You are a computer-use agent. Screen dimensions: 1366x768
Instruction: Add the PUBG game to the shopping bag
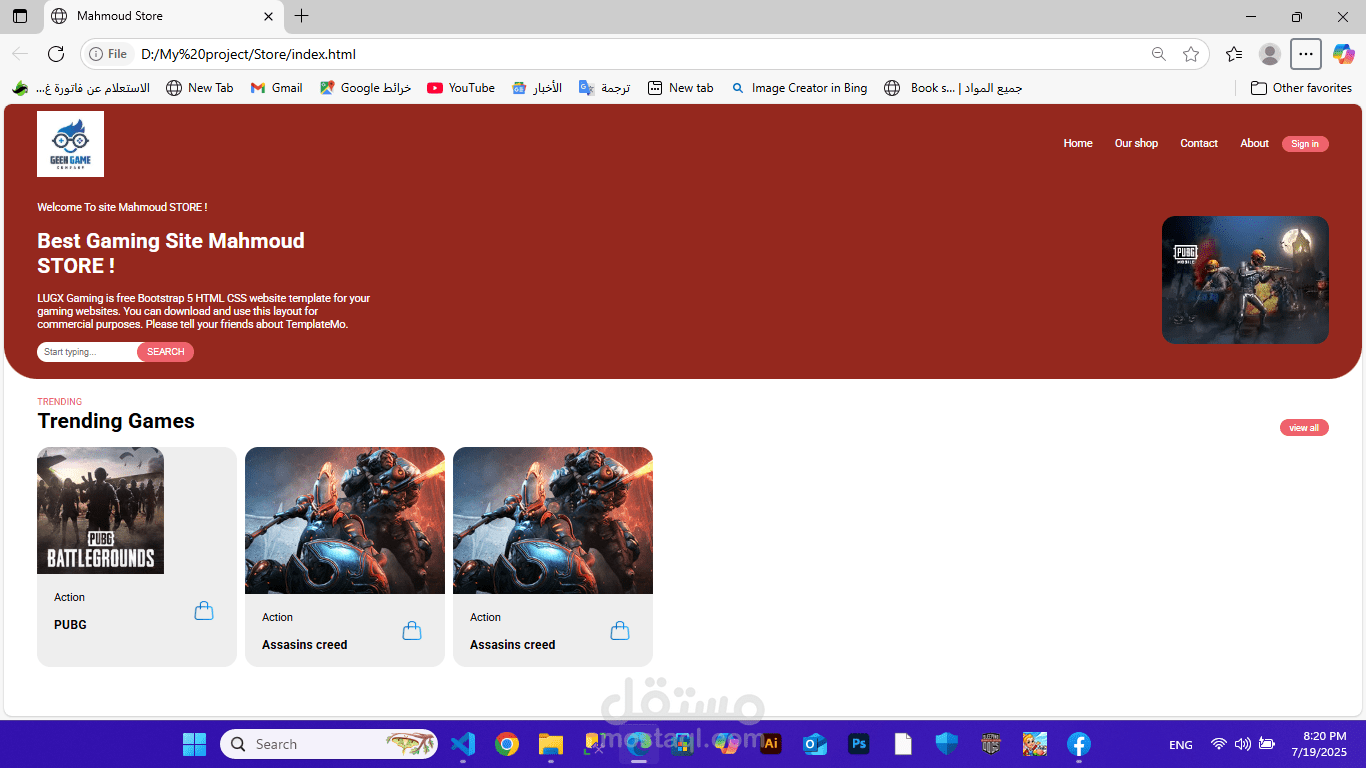204,611
